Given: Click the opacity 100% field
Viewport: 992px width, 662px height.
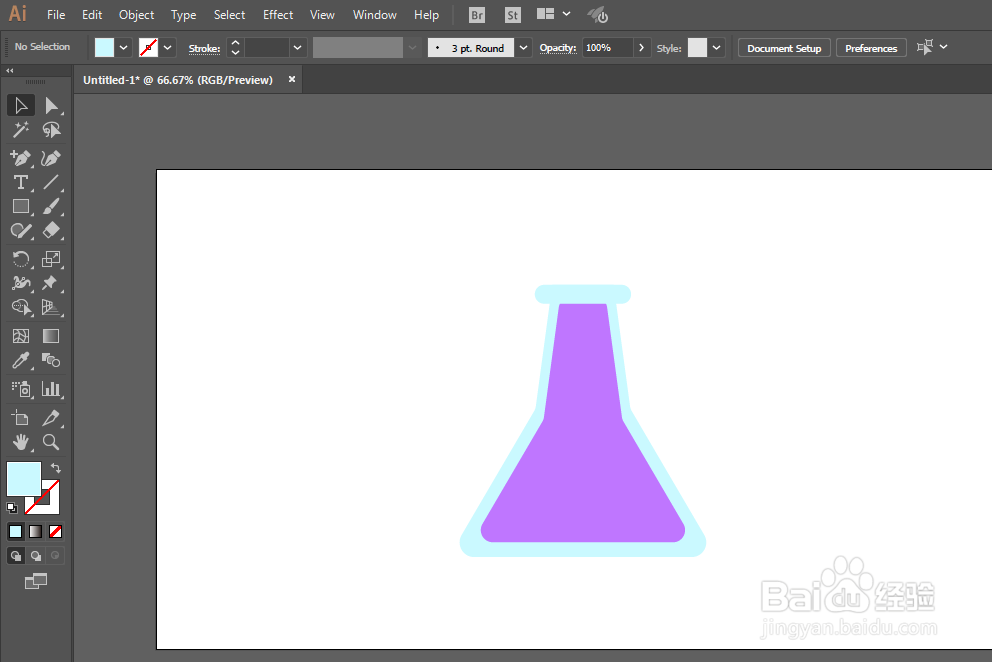Looking at the screenshot, I should 607,47.
